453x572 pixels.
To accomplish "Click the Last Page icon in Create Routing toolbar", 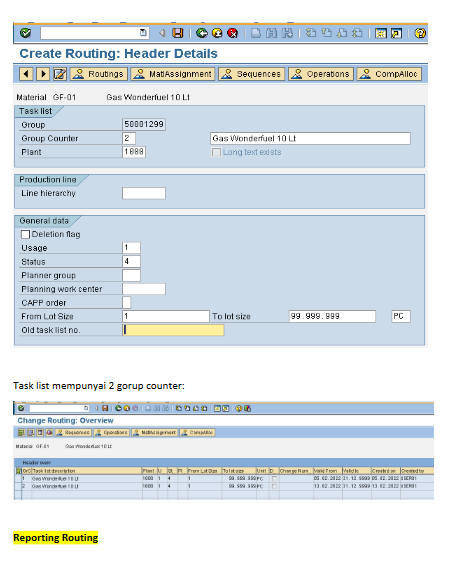I will 357,33.
